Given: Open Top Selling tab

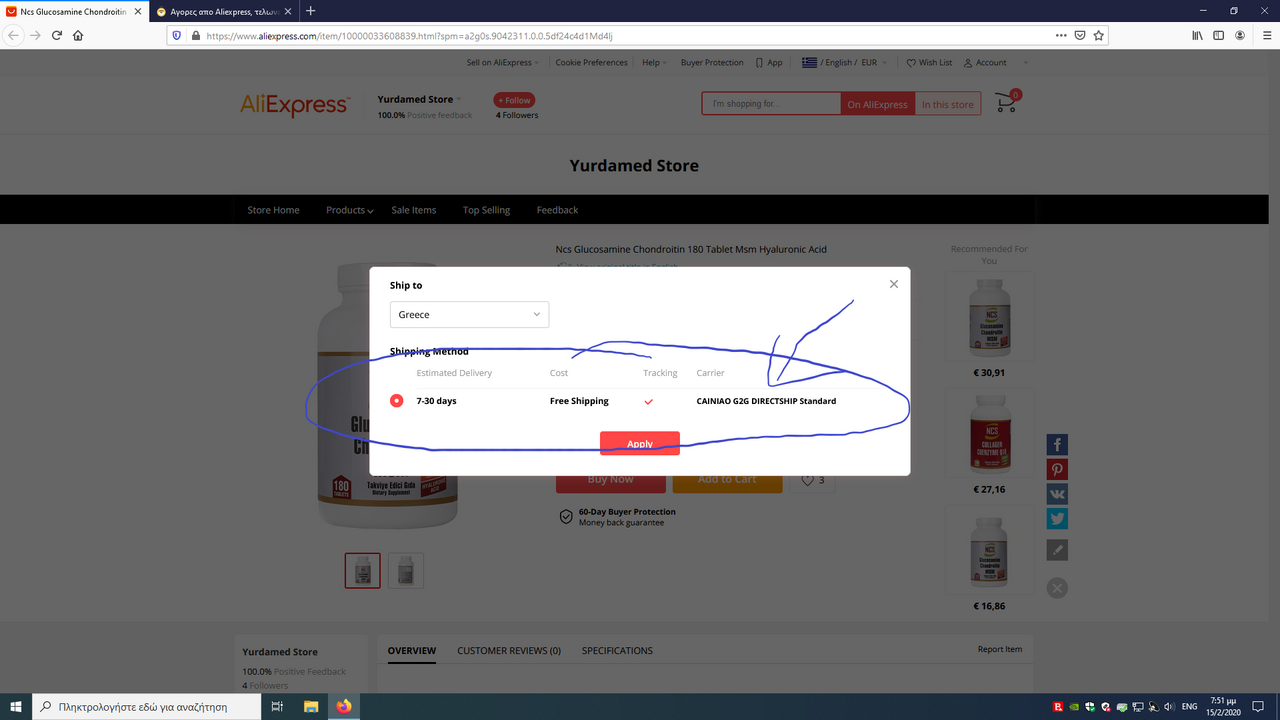Looking at the screenshot, I should tap(486, 210).
